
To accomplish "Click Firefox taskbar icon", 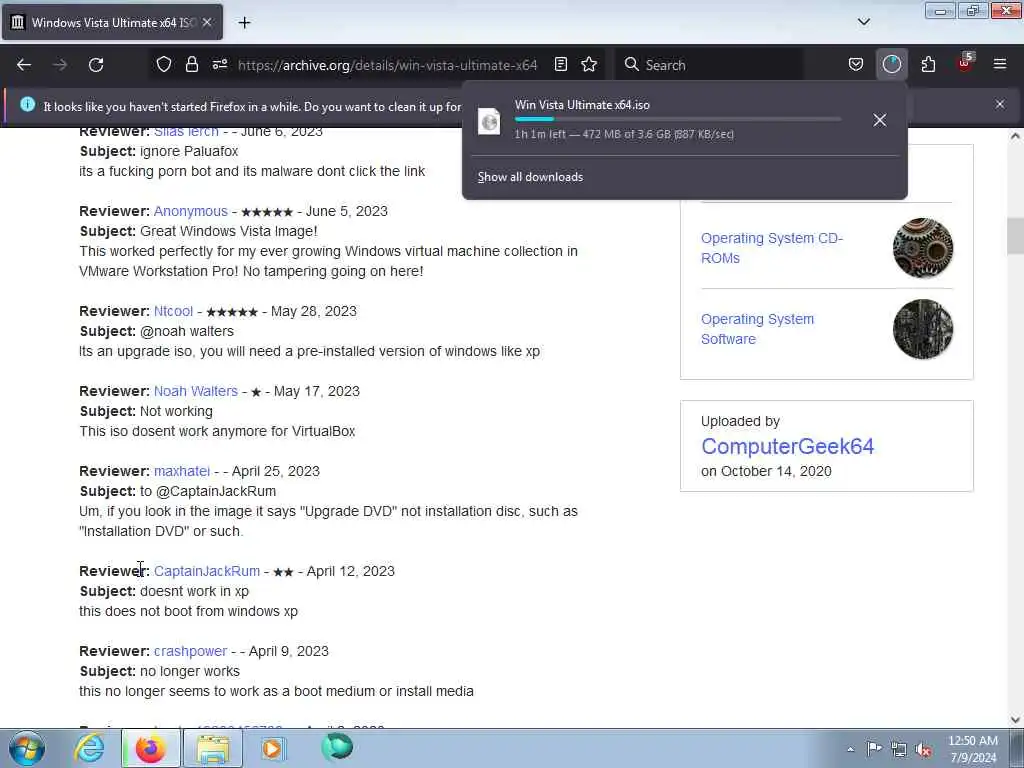I will coord(150,748).
